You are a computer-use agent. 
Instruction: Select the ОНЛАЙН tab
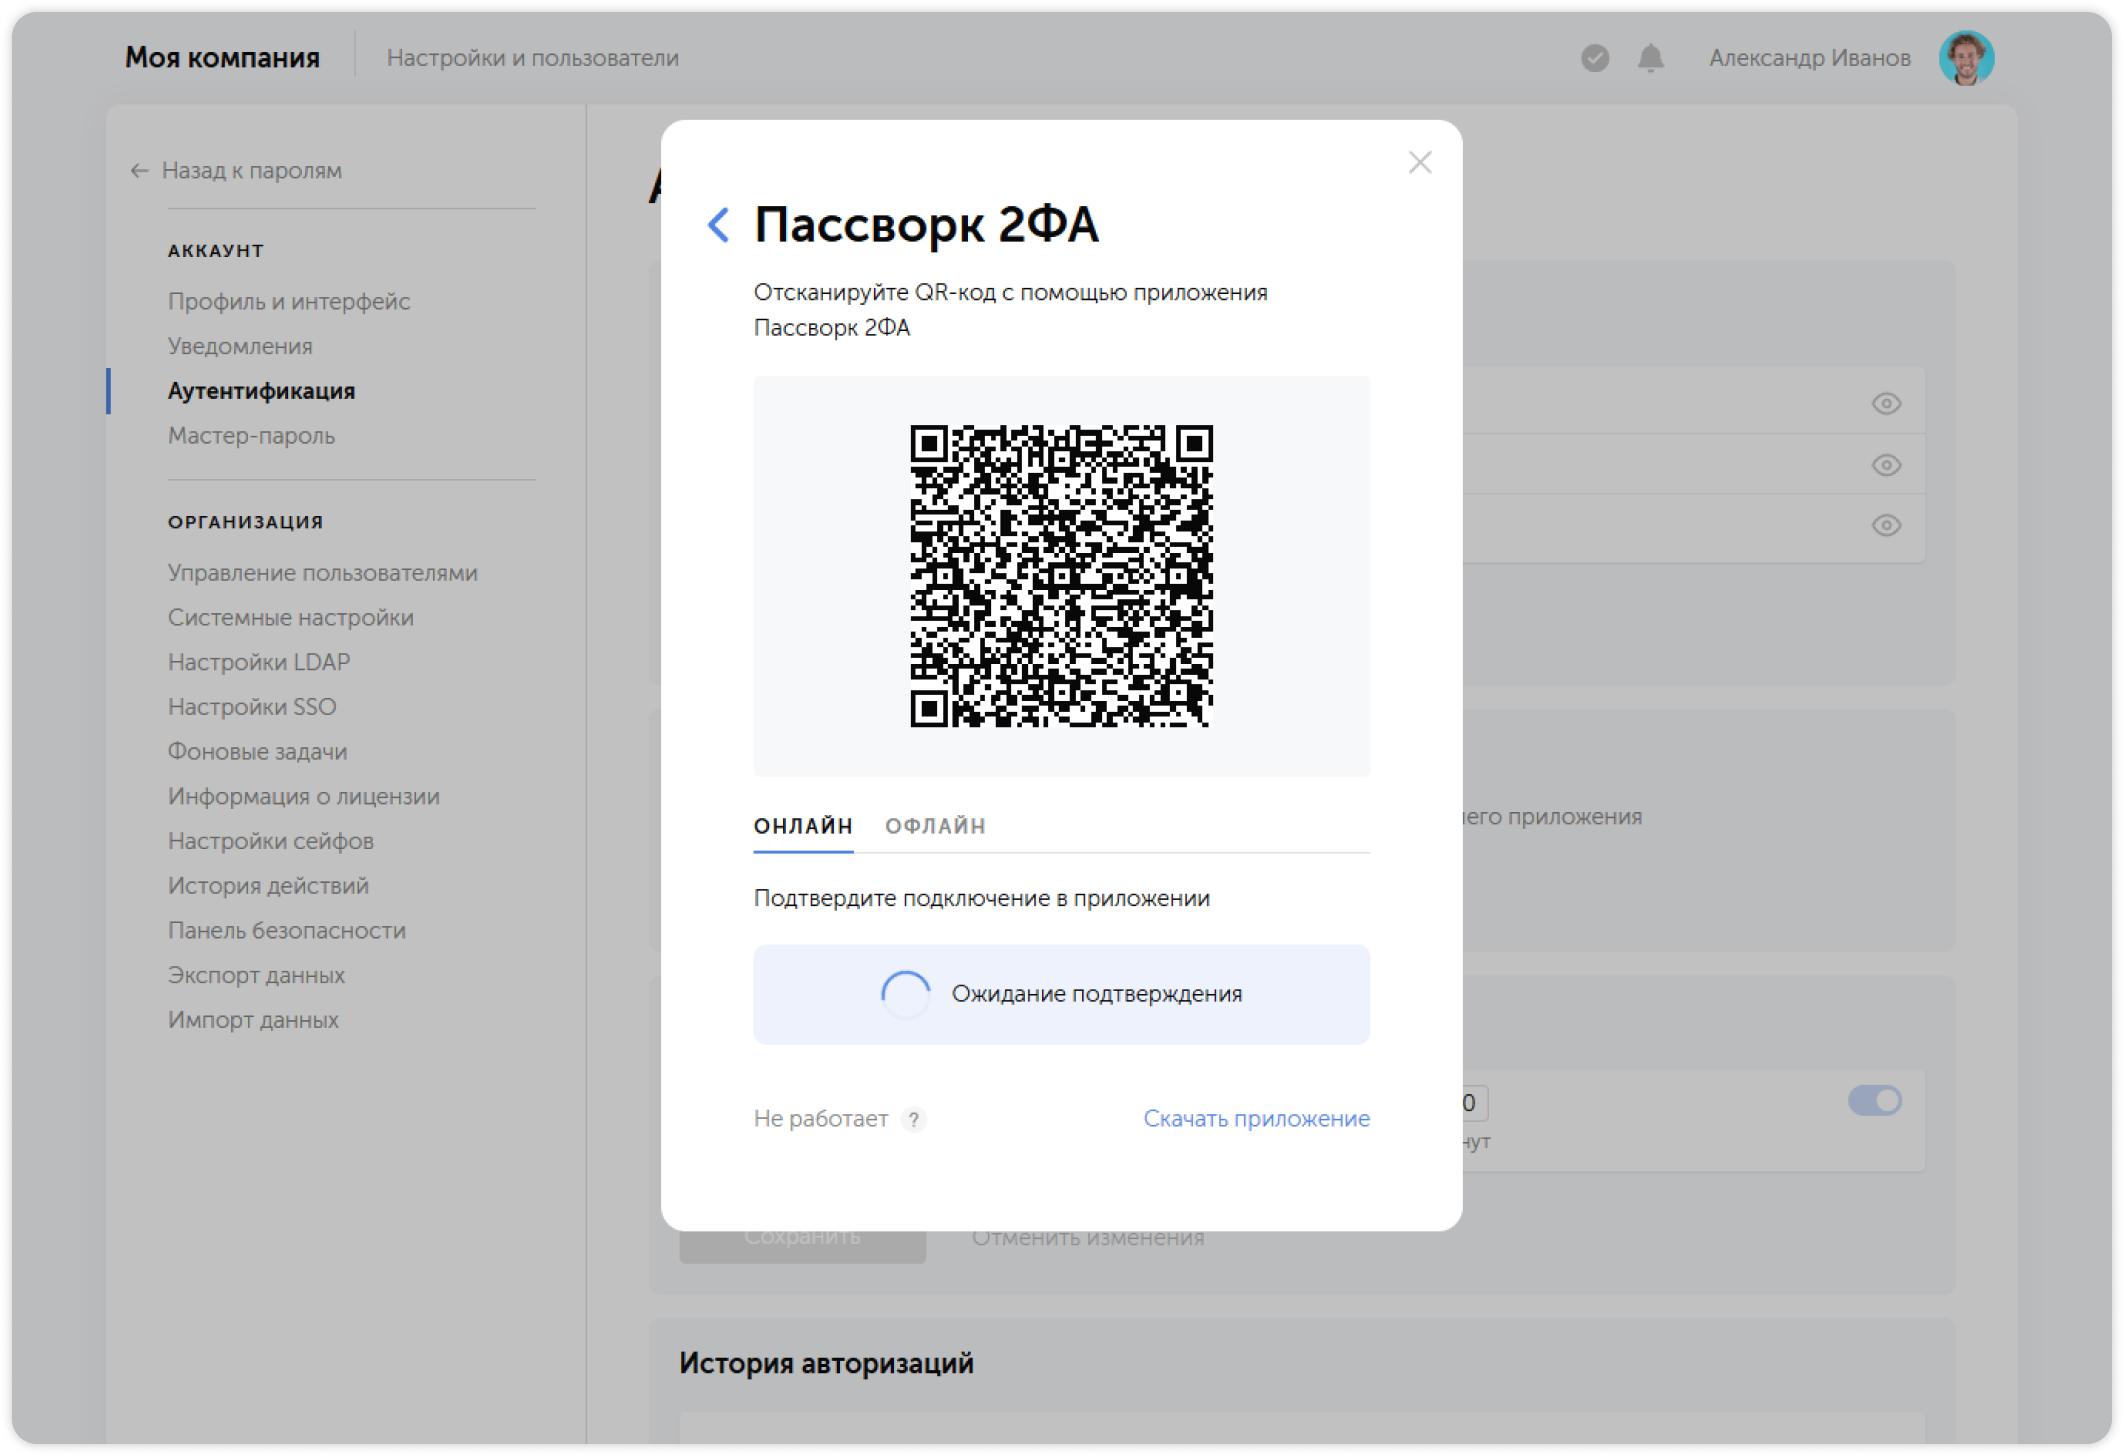pos(803,825)
